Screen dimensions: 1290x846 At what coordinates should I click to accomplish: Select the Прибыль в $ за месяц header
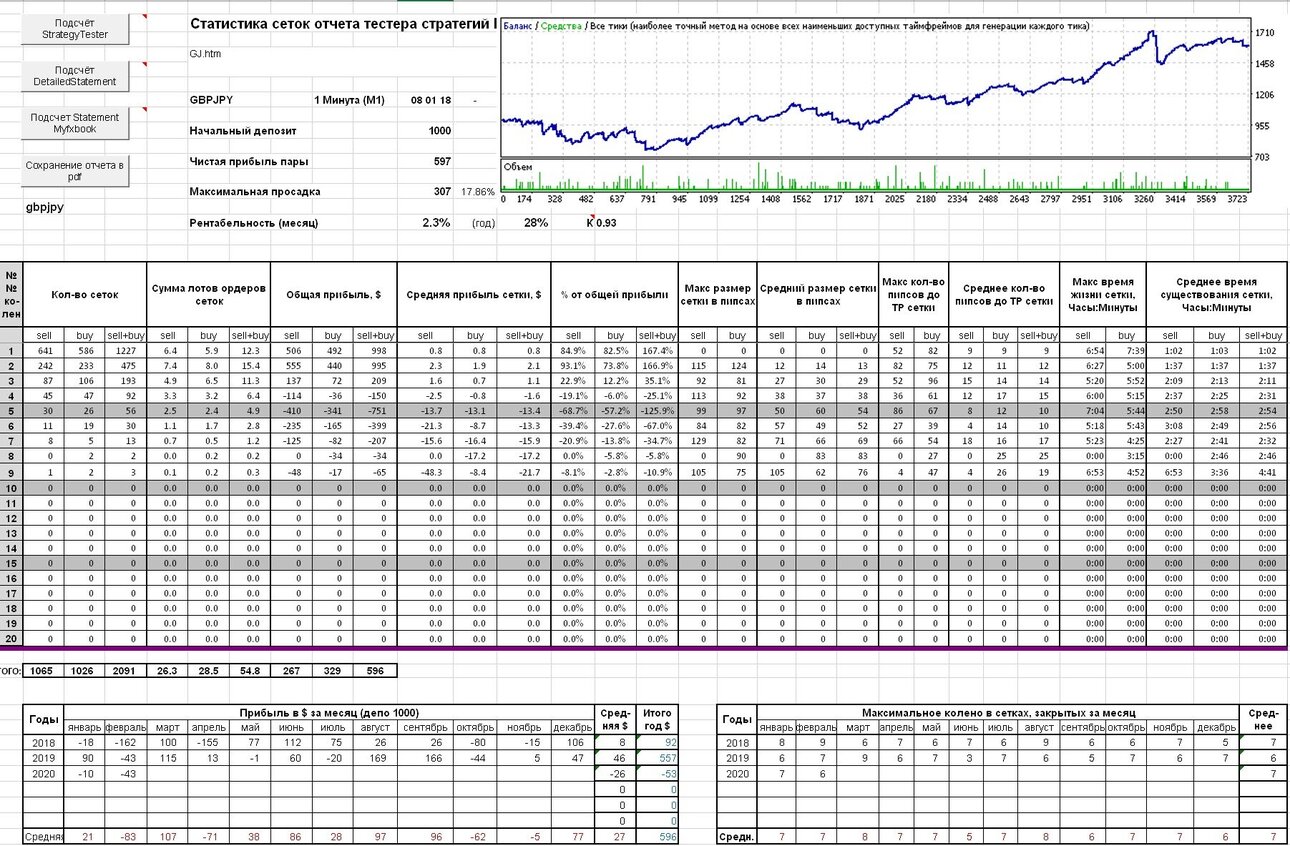pos(330,712)
